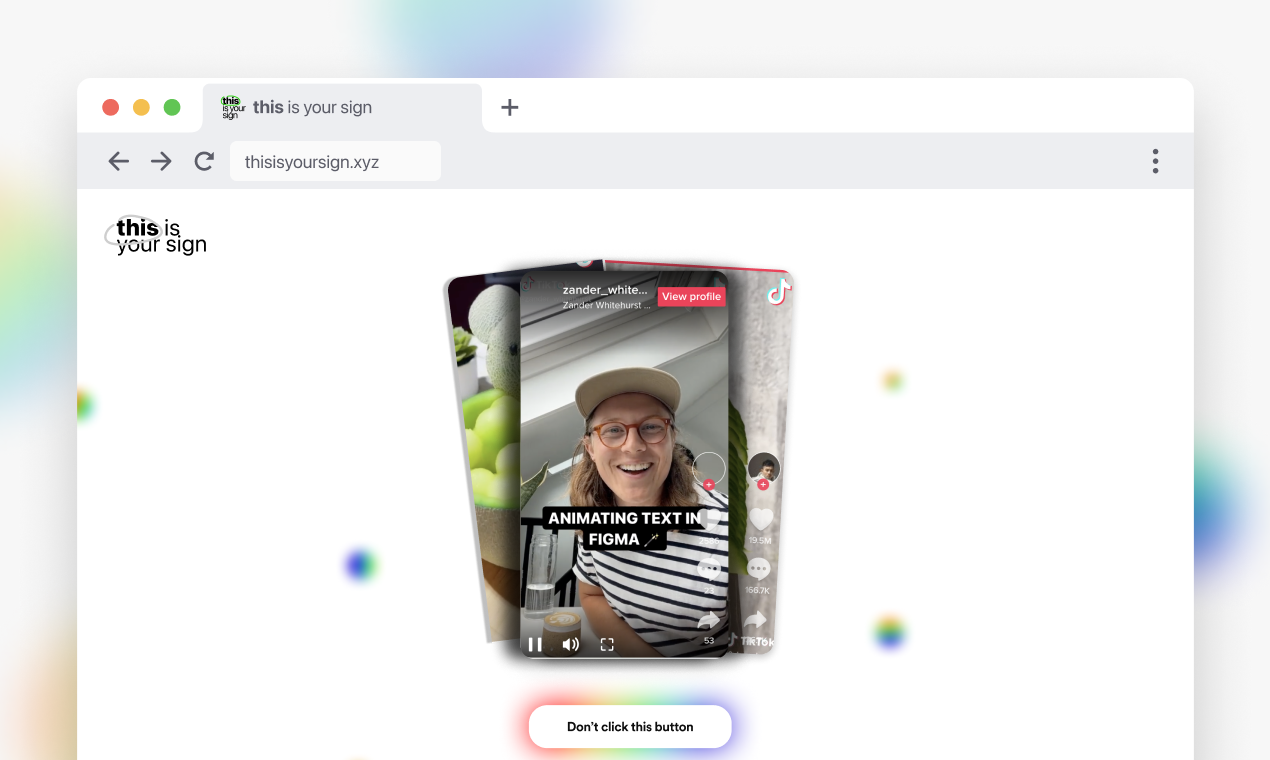Click the TikTok logo on the back card
1270x760 pixels.
point(779,292)
